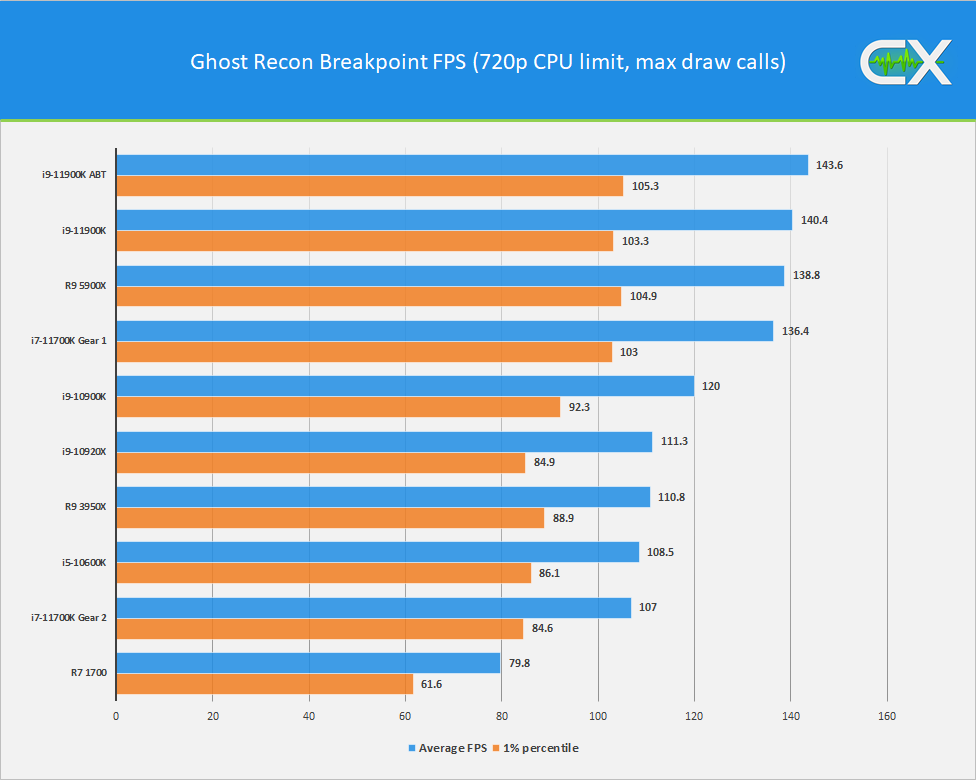Click the 'i5-10600K' row label
This screenshot has width=976, height=780.
coord(84,563)
